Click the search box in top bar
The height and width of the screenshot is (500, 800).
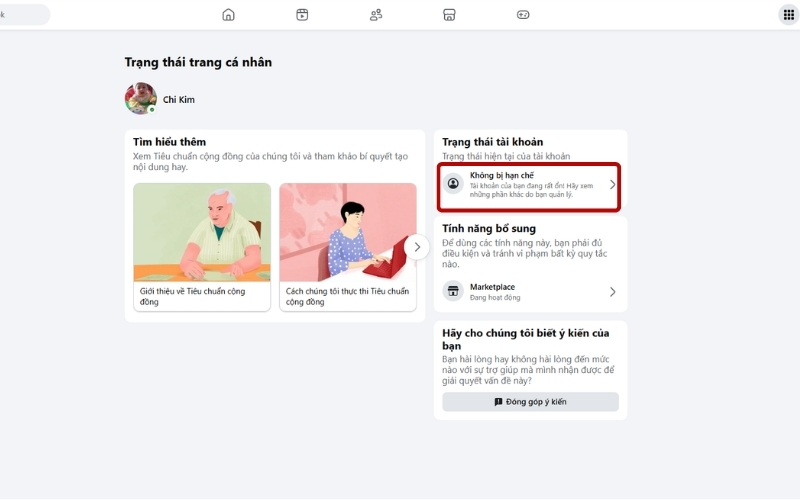[24, 15]
